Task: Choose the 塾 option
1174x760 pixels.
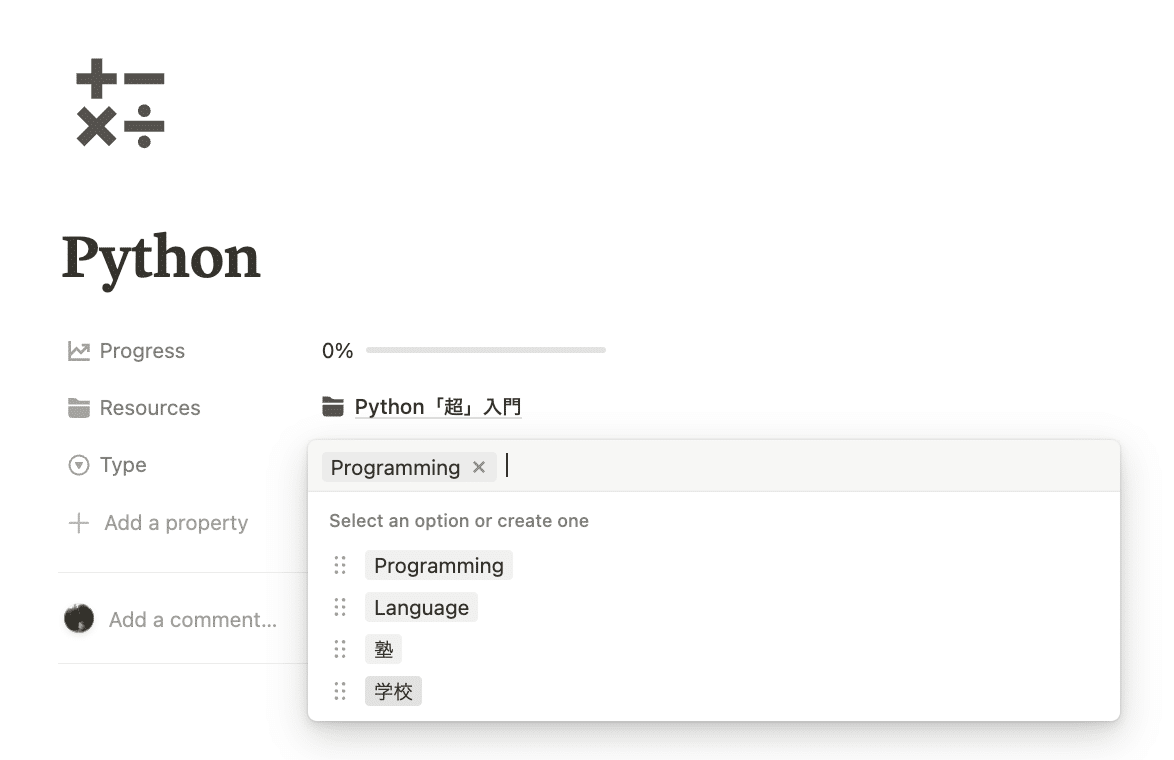Action: click(383, 649)
